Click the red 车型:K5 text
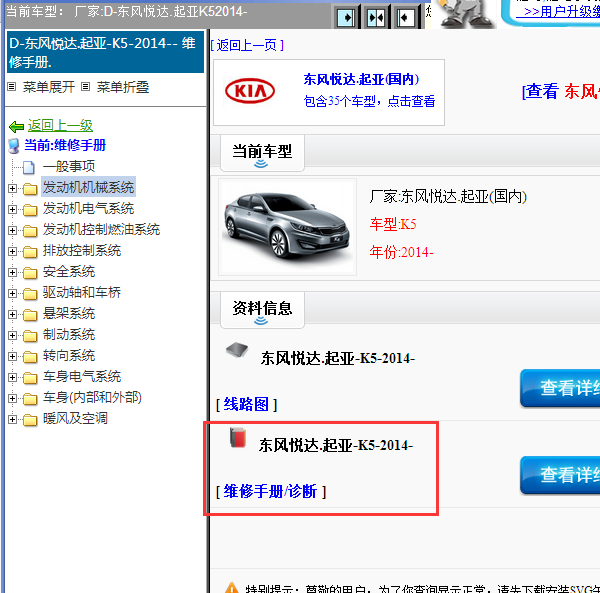 point(393,224)
